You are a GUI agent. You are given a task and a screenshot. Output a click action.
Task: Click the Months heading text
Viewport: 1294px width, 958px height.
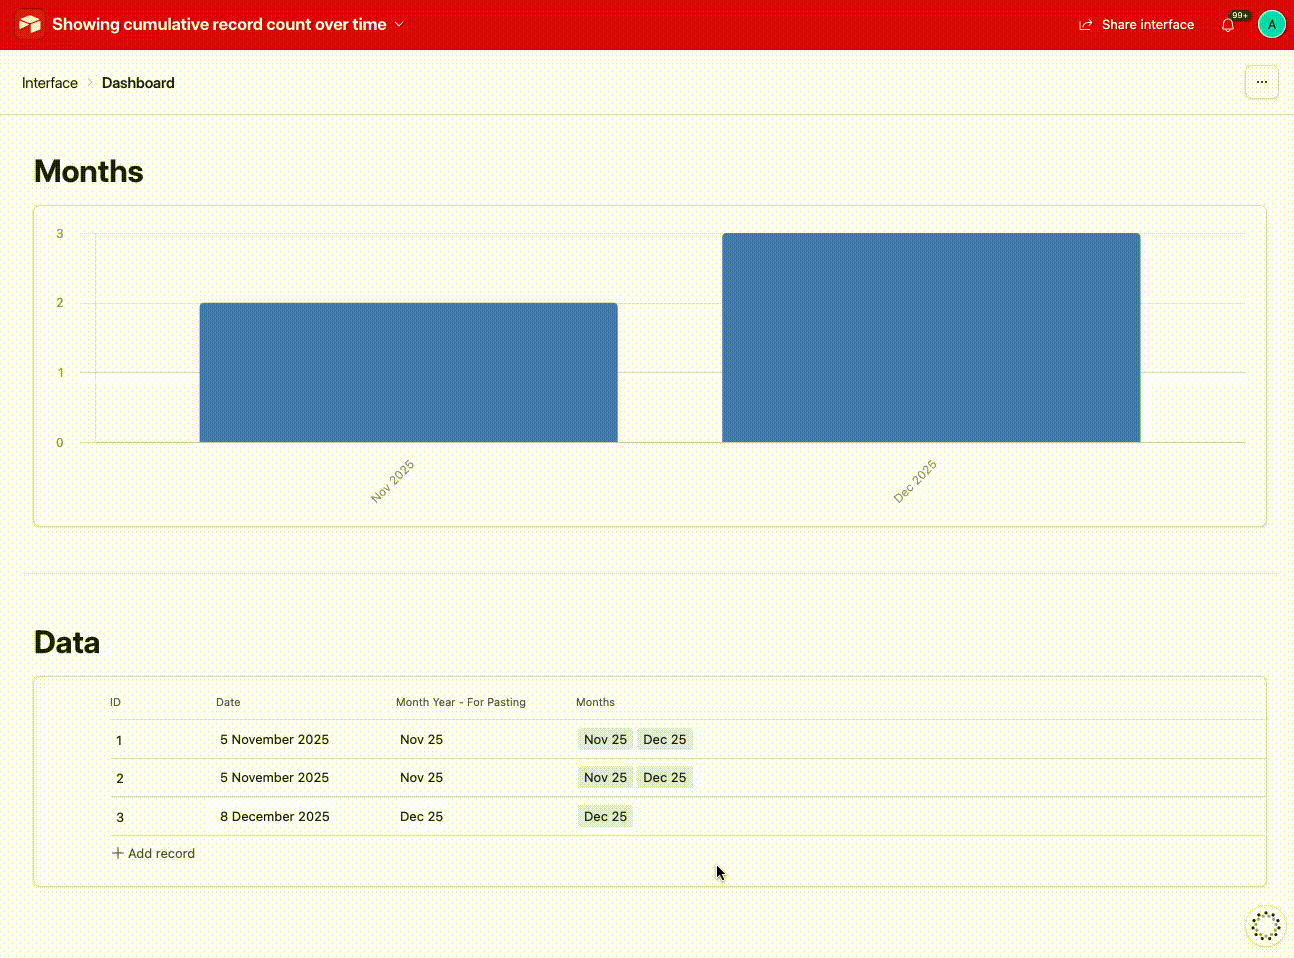pyautogui.click(x=89, y=171)
